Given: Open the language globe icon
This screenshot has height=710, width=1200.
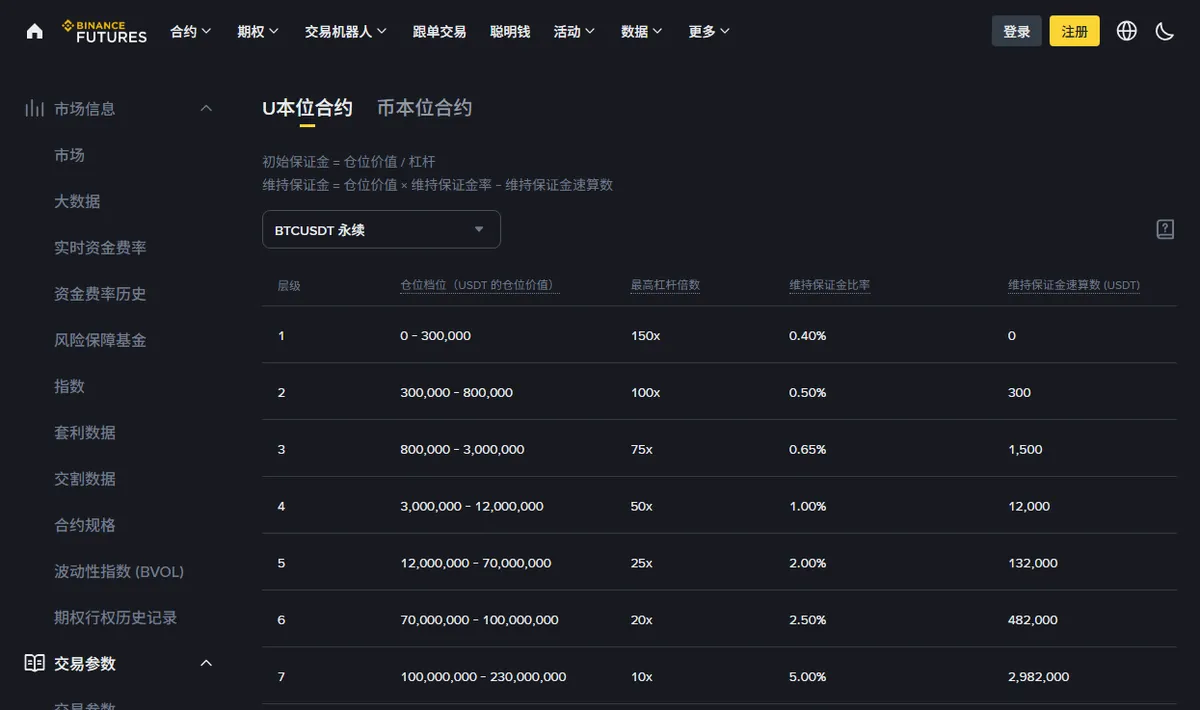Looking at the screenshot, I should pyautogui.click(x=1127, y=31).
